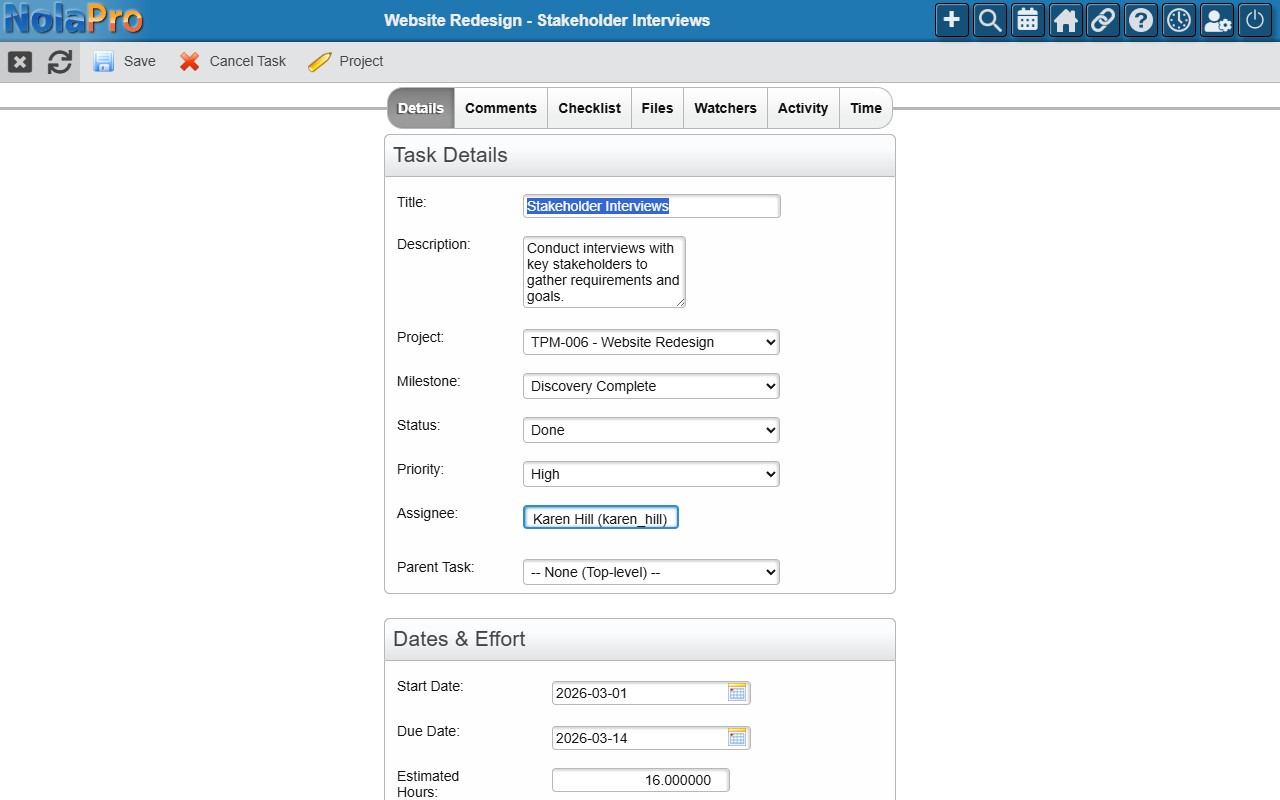The image size is (1280, 800).
Task: Click the Parent Task: label
Action: tap(436, 567)
